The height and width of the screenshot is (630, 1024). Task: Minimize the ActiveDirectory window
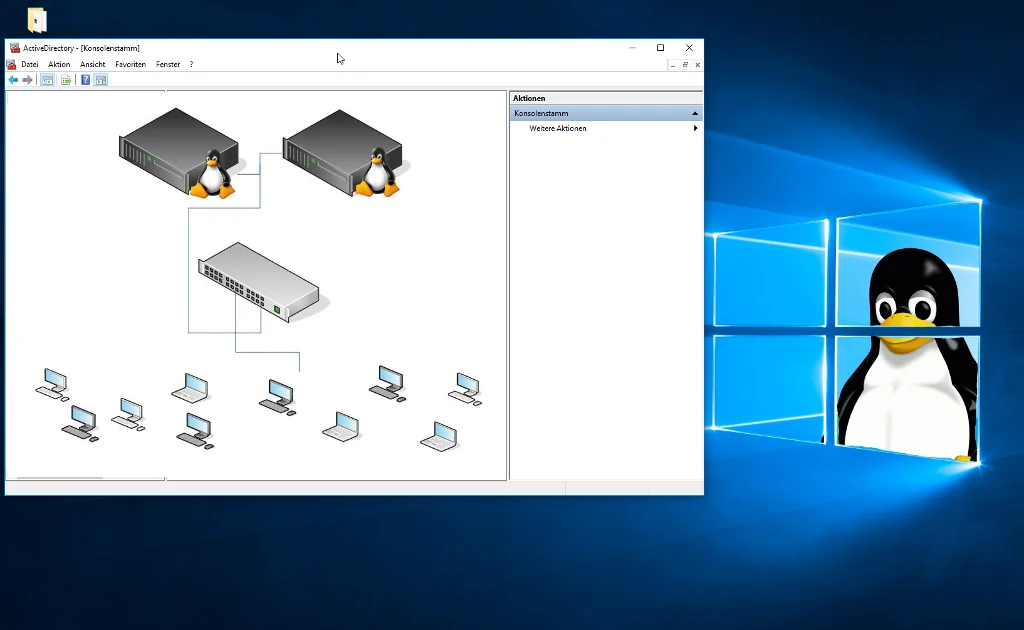point(632,48)
